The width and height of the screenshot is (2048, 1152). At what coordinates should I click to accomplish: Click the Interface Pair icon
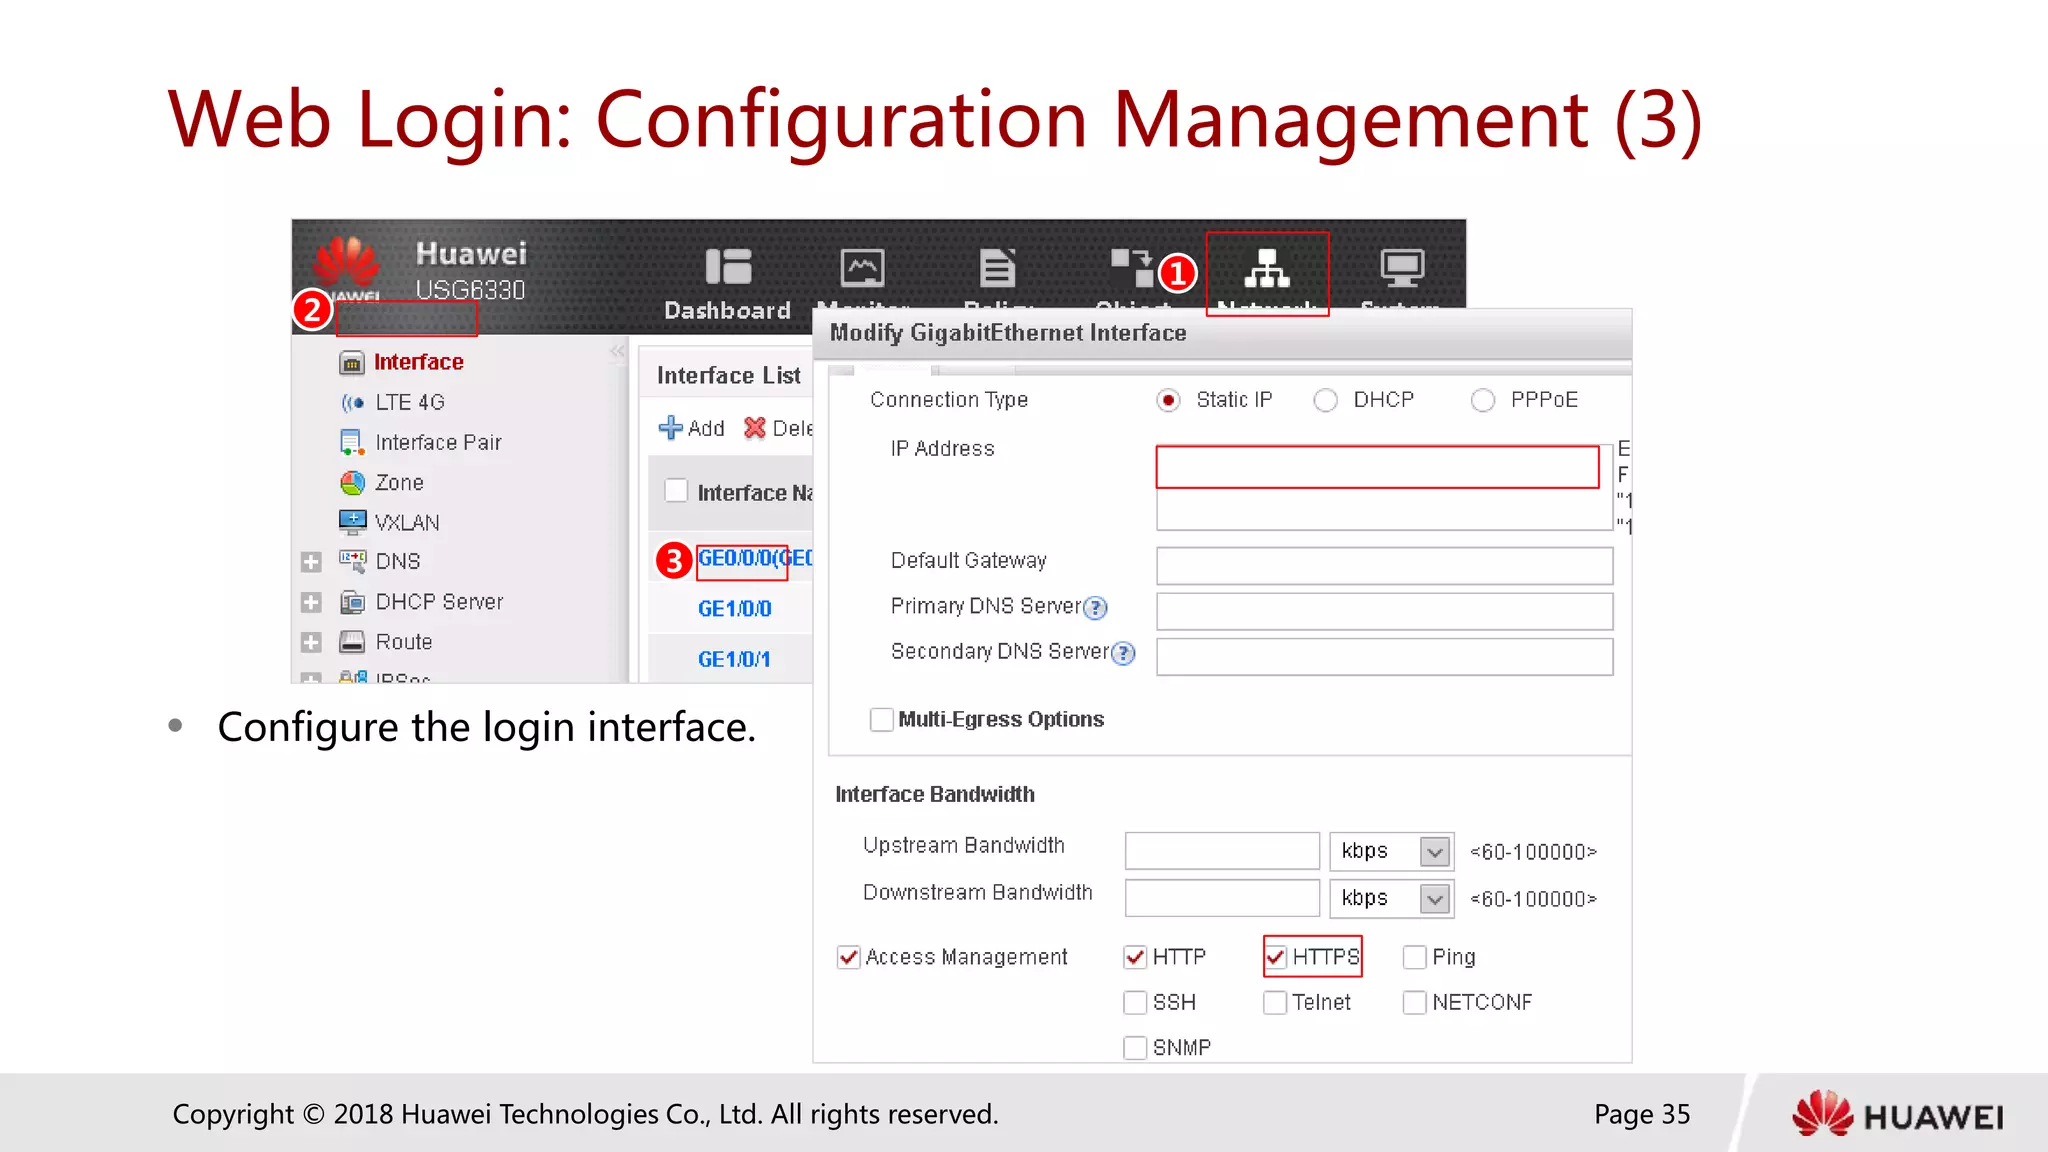[352, 443]
